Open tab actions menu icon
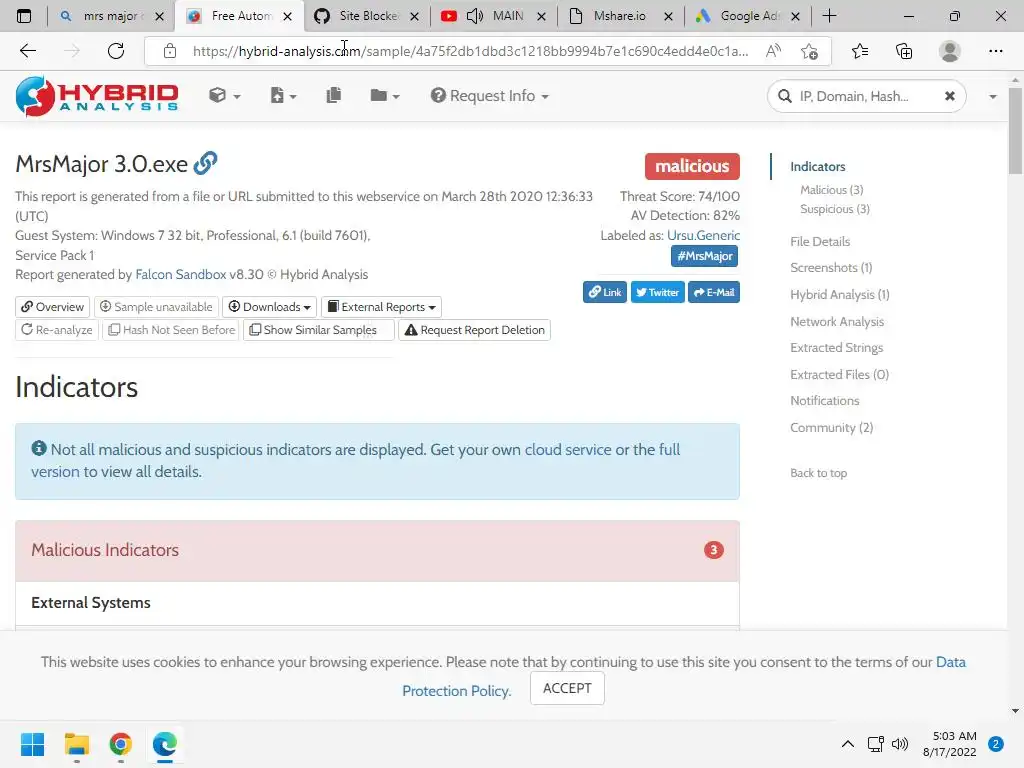This screenshot has width=1024, height=768. (x=24, y=16)
